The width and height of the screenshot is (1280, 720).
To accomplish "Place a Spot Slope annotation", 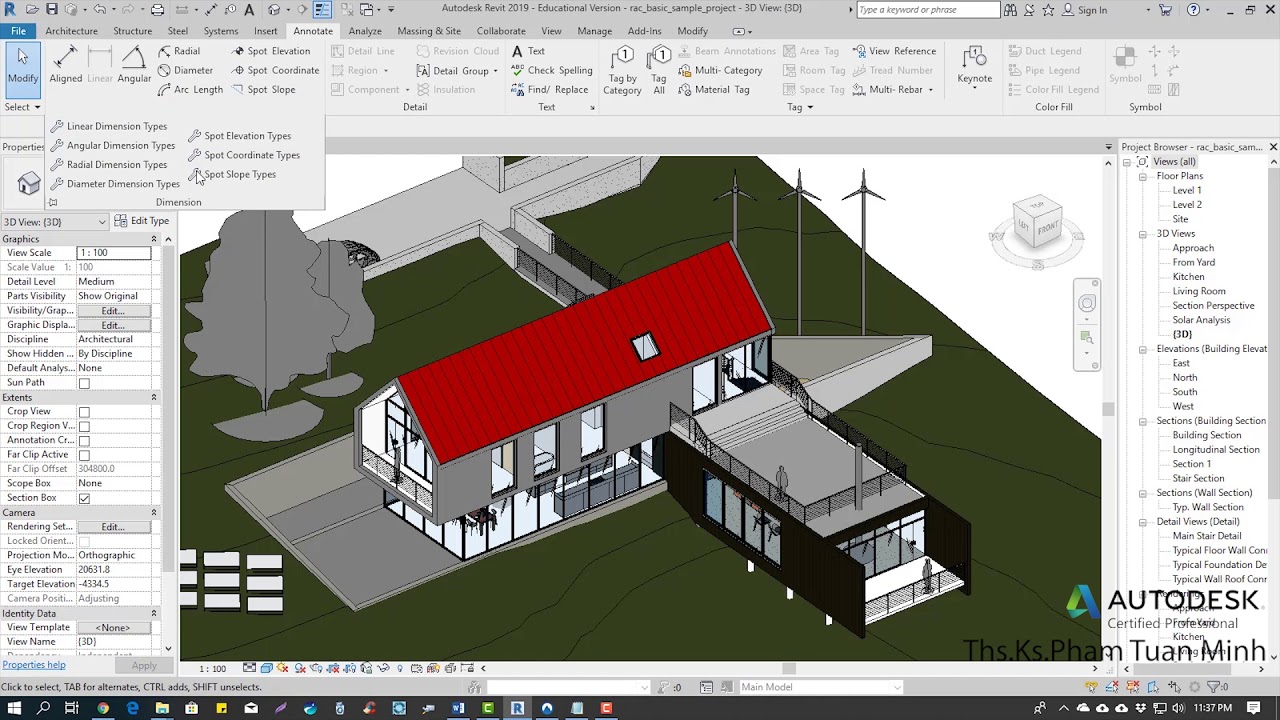I will [x=263, y=89].
